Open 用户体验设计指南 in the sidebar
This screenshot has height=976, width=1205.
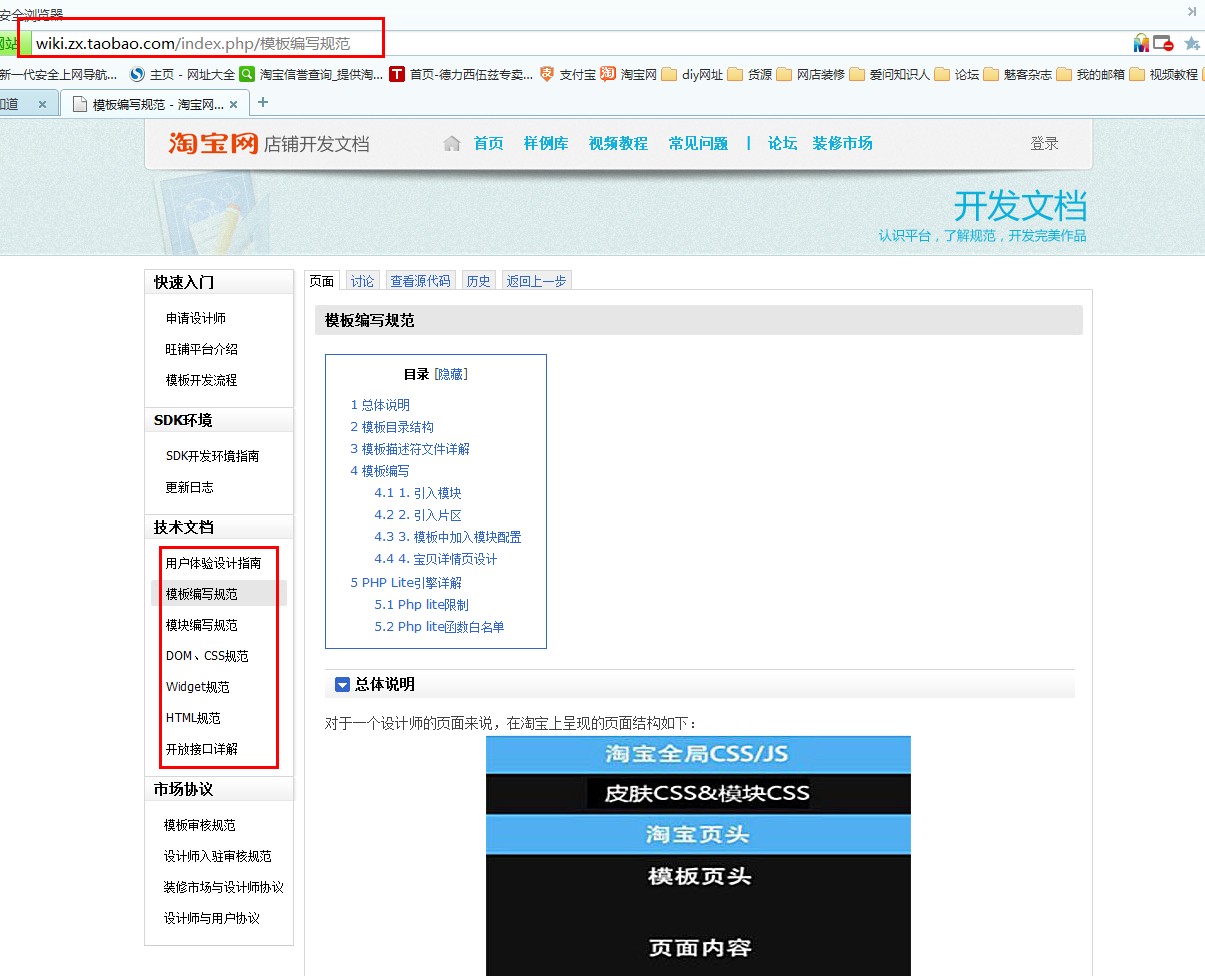pyautogui.click(x=214, y=563)
